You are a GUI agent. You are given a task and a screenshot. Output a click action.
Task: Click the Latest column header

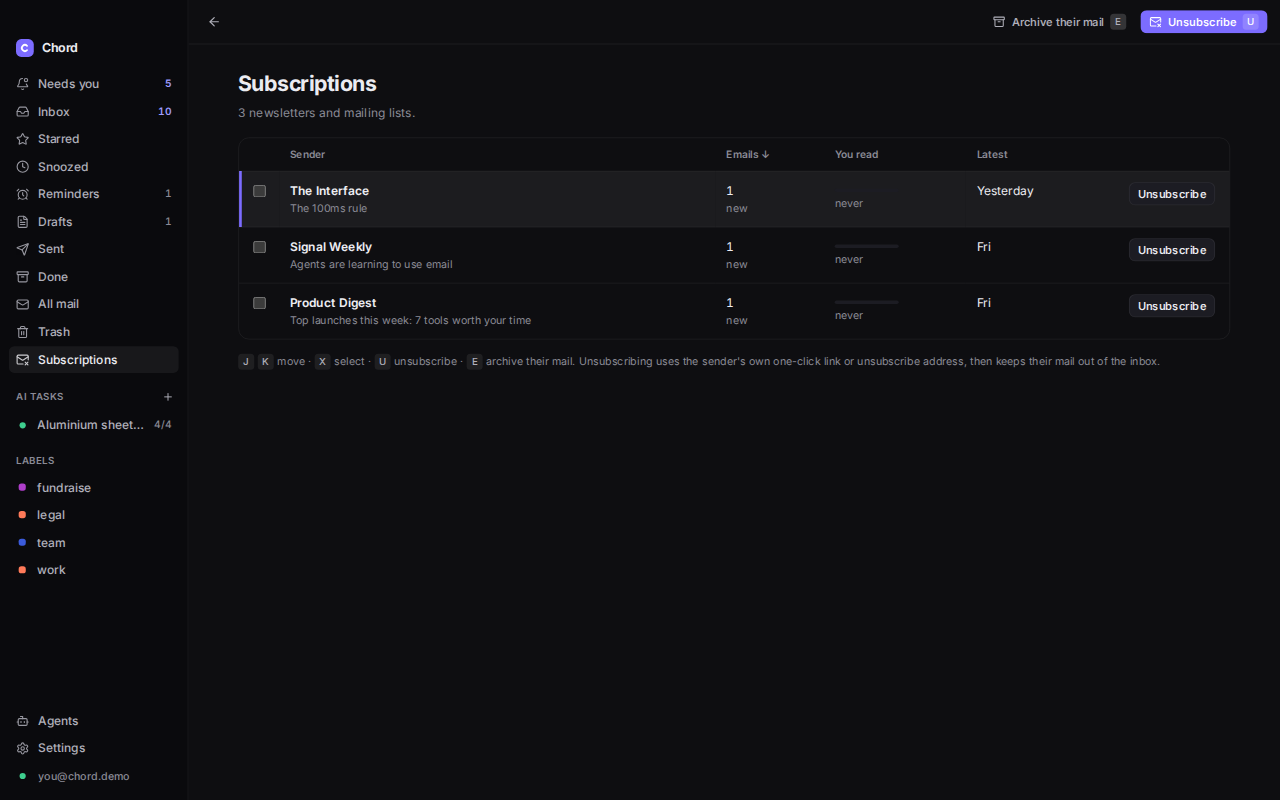pos(992,155)
